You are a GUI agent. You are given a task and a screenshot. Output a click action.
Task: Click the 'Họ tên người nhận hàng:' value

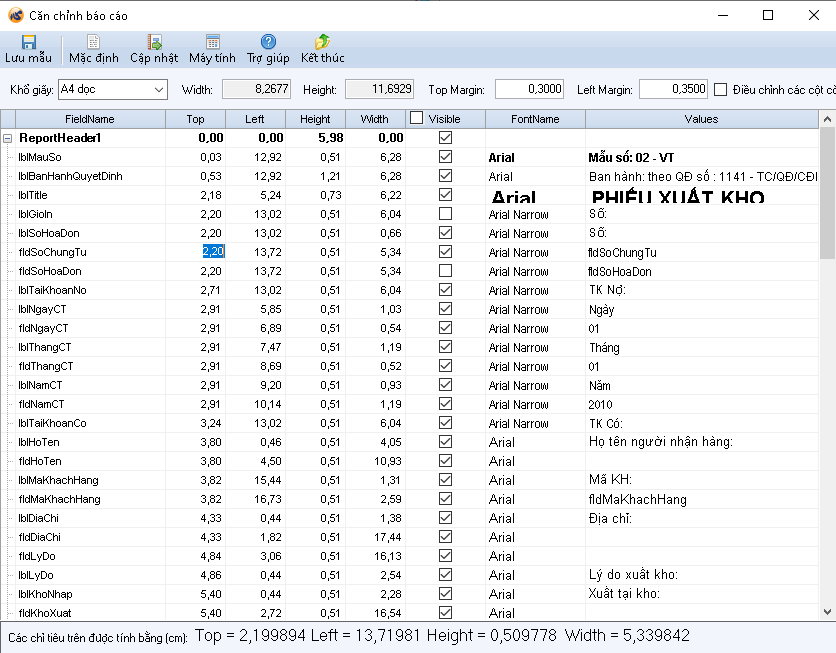(661, 442)
